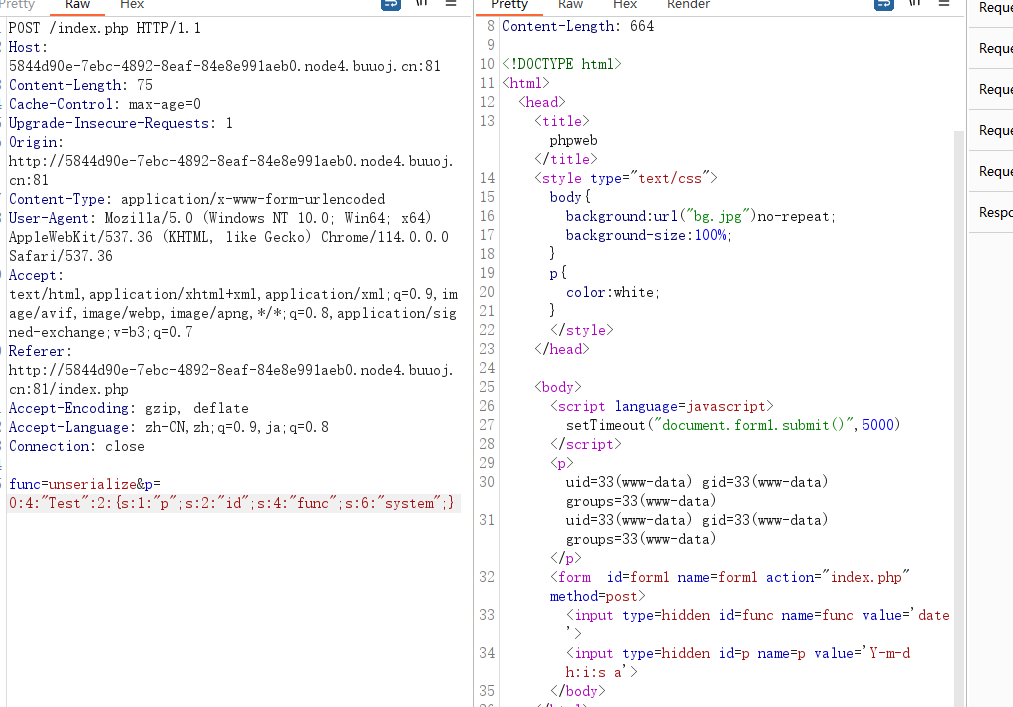Click the '<form id=form1' line in response
The height and width of the screenshot is (707, 1013).
click(730, 577)
